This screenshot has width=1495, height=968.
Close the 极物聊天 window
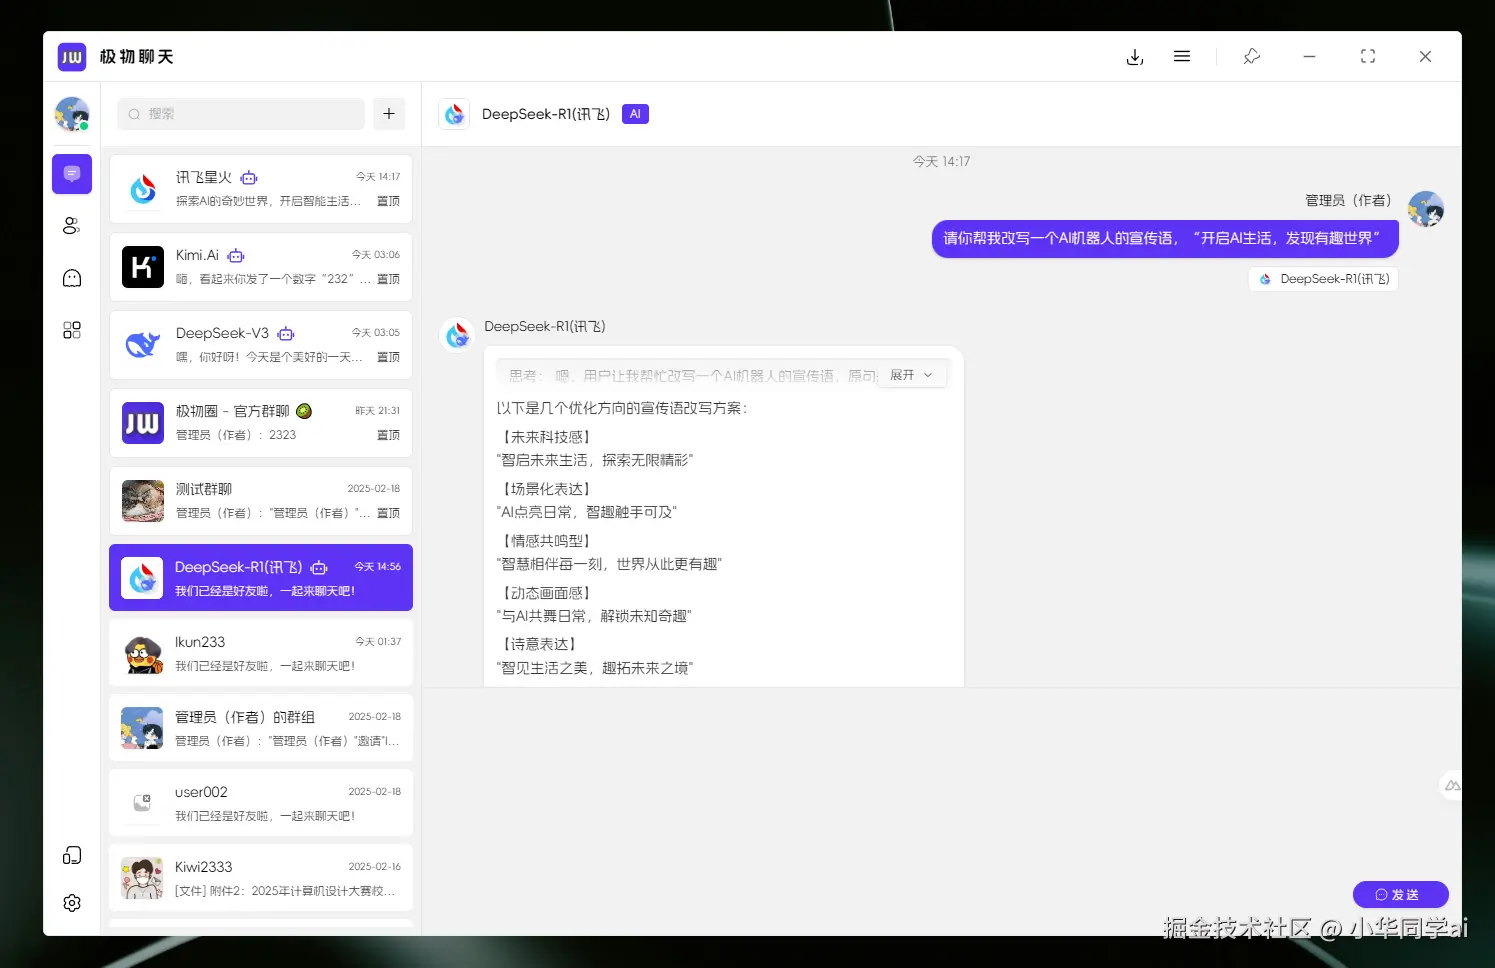click(x=1425, y=57)
